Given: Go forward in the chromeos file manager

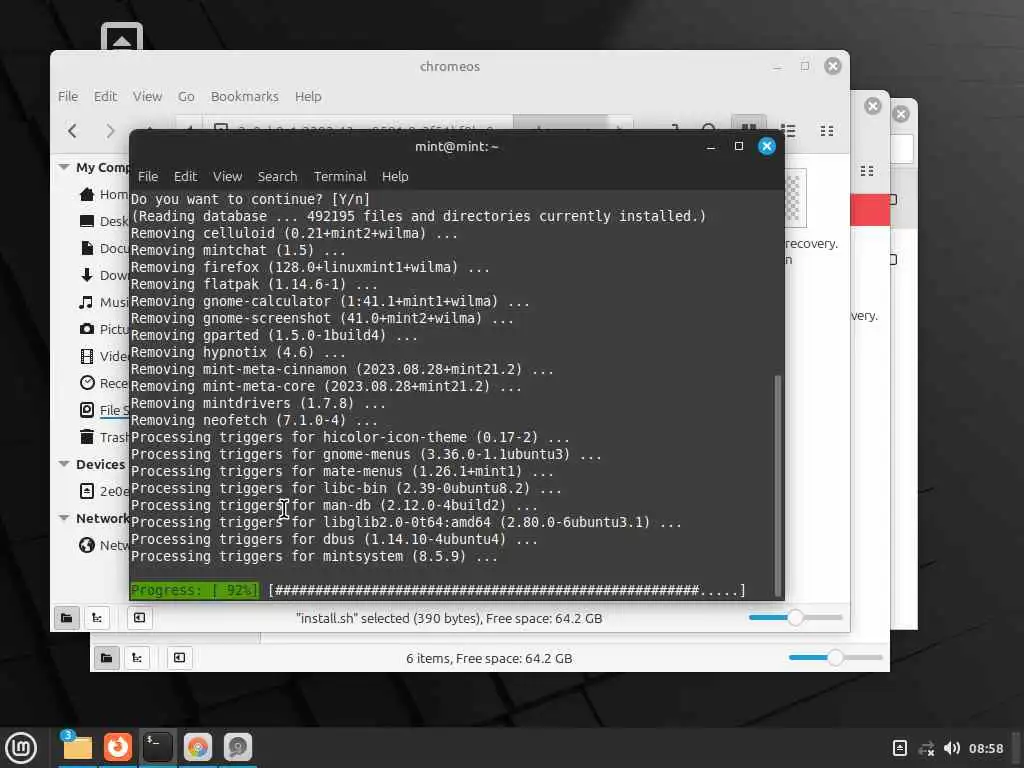Looking at the screenshot, I should 110,131.
